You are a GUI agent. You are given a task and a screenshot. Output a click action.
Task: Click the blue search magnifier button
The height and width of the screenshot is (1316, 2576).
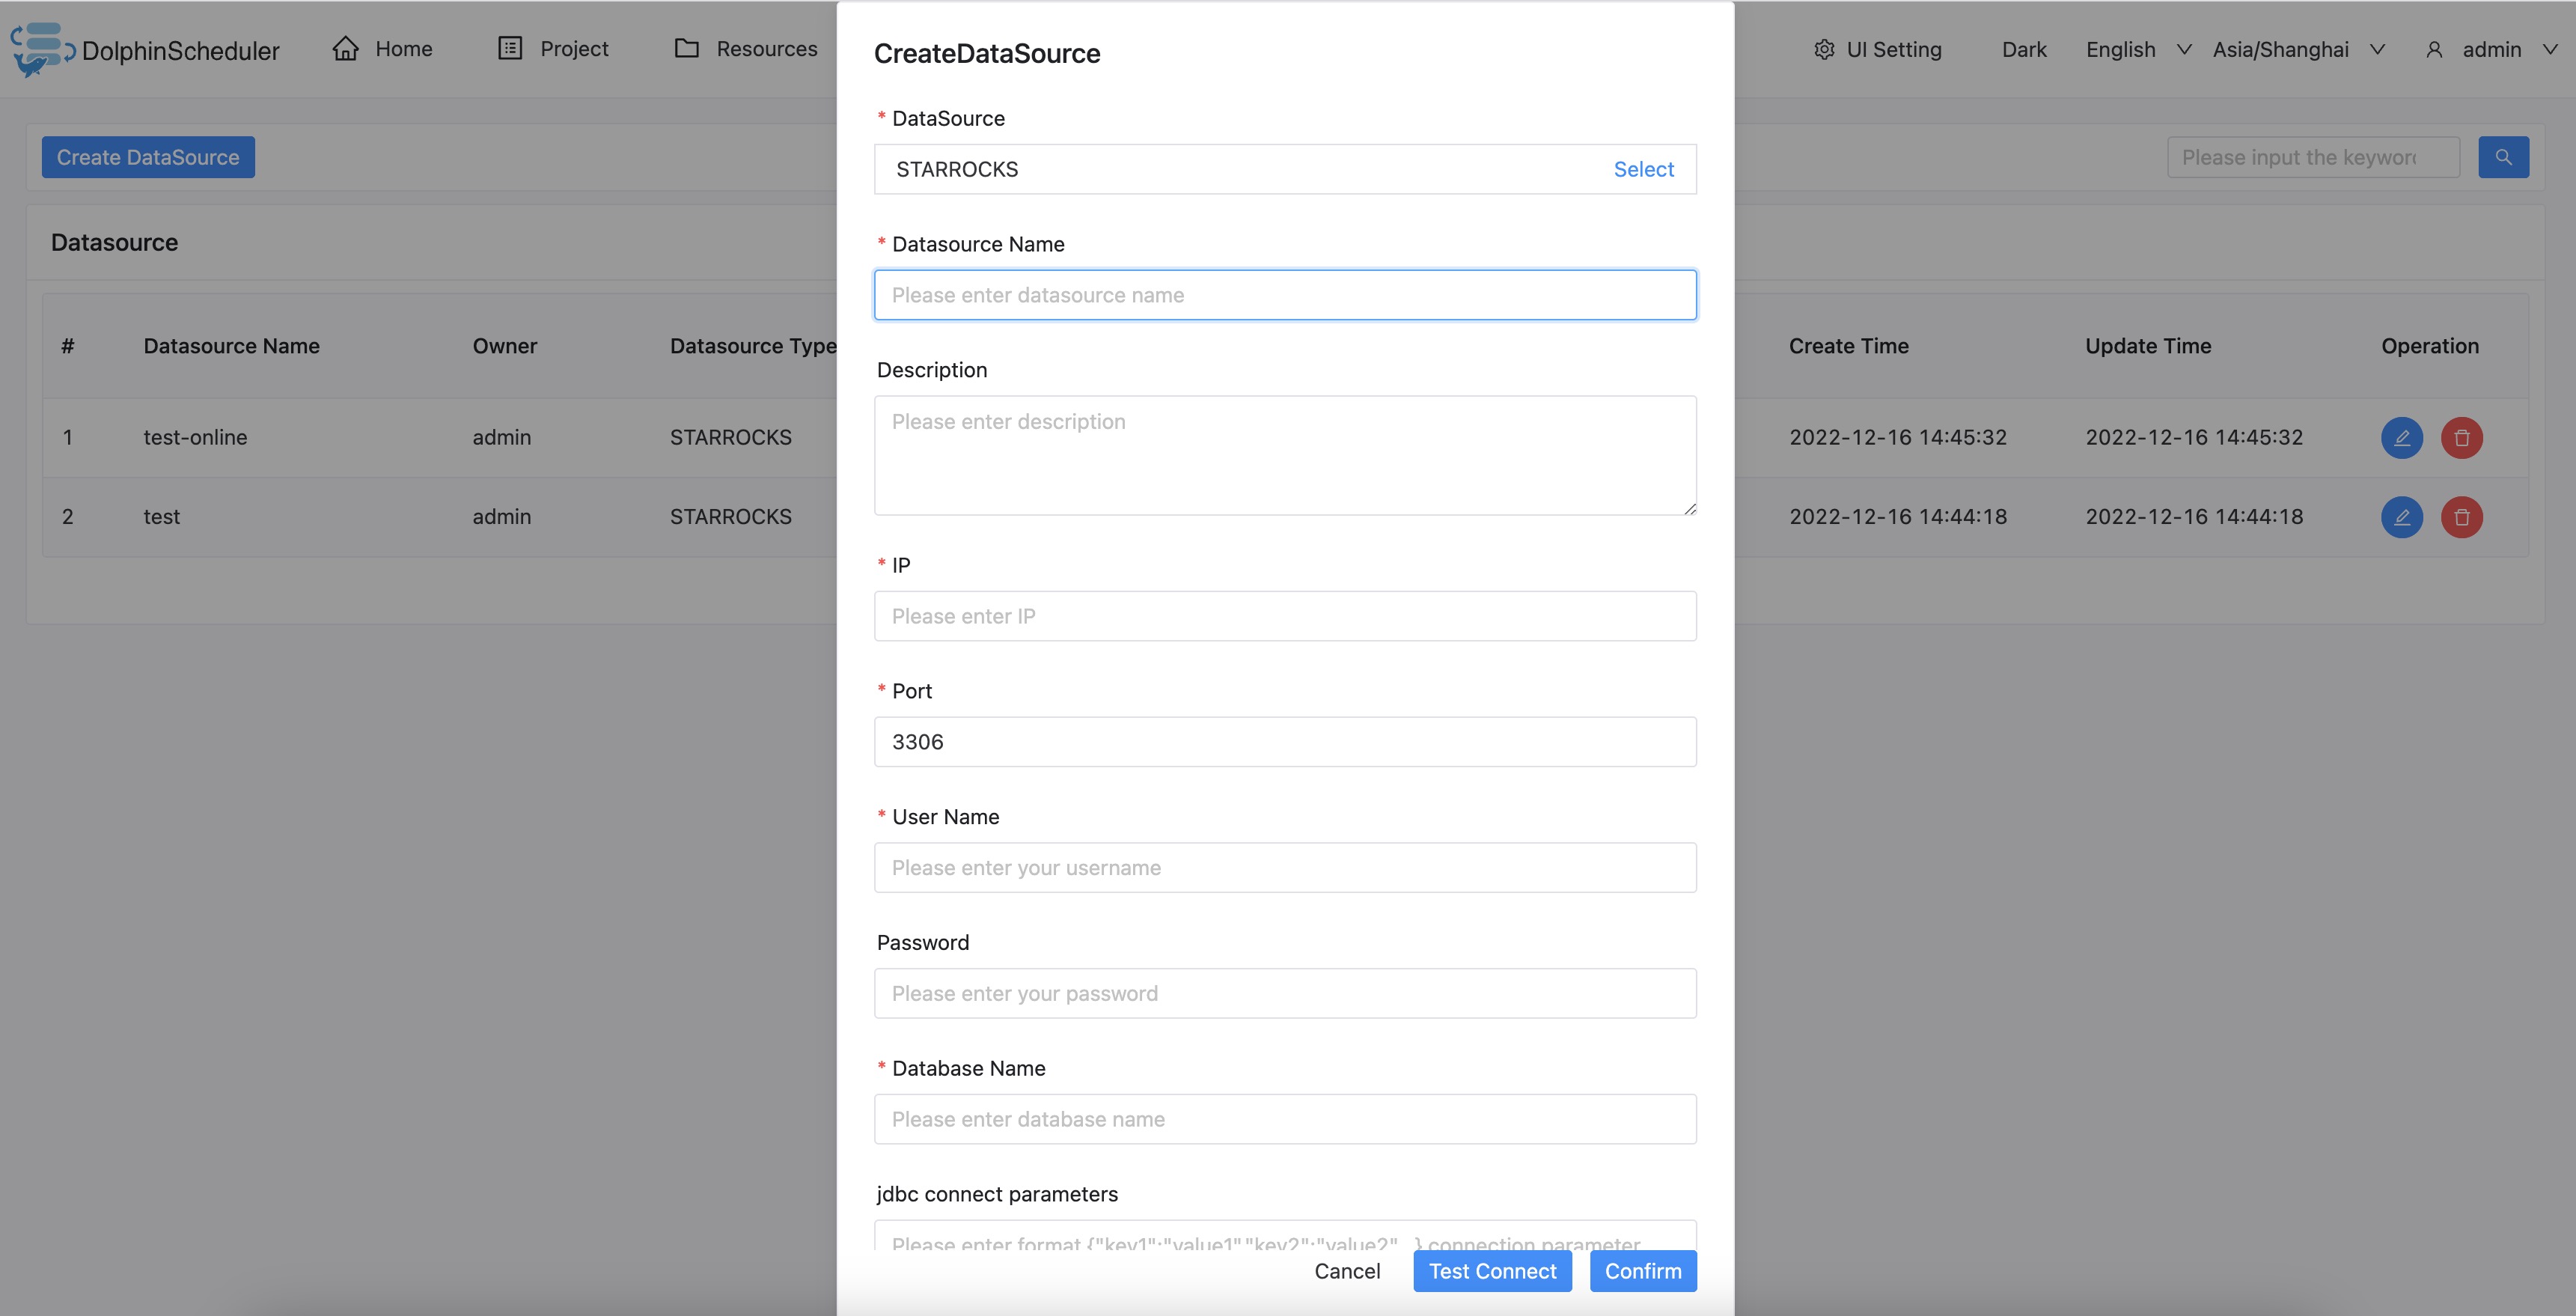[2503, 157]
